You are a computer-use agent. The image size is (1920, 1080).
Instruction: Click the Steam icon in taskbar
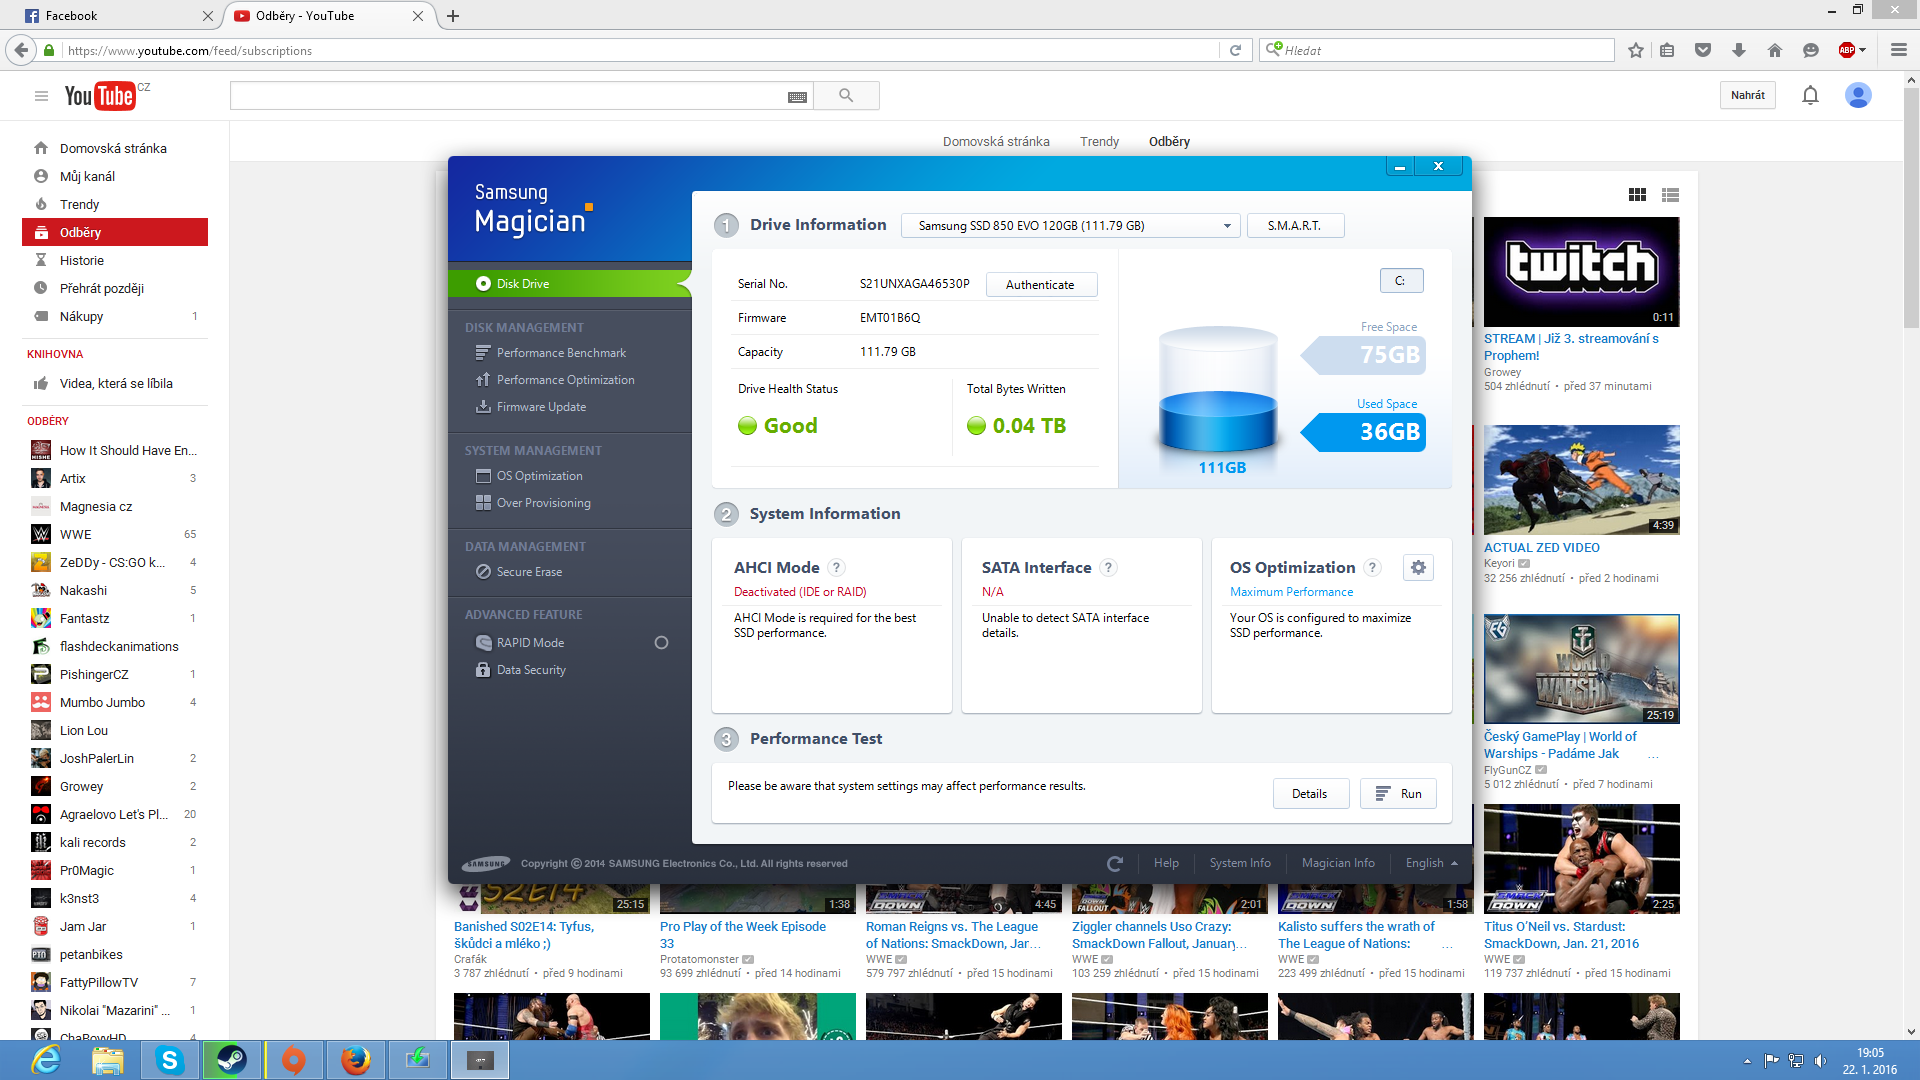(x=232, y=1060)
